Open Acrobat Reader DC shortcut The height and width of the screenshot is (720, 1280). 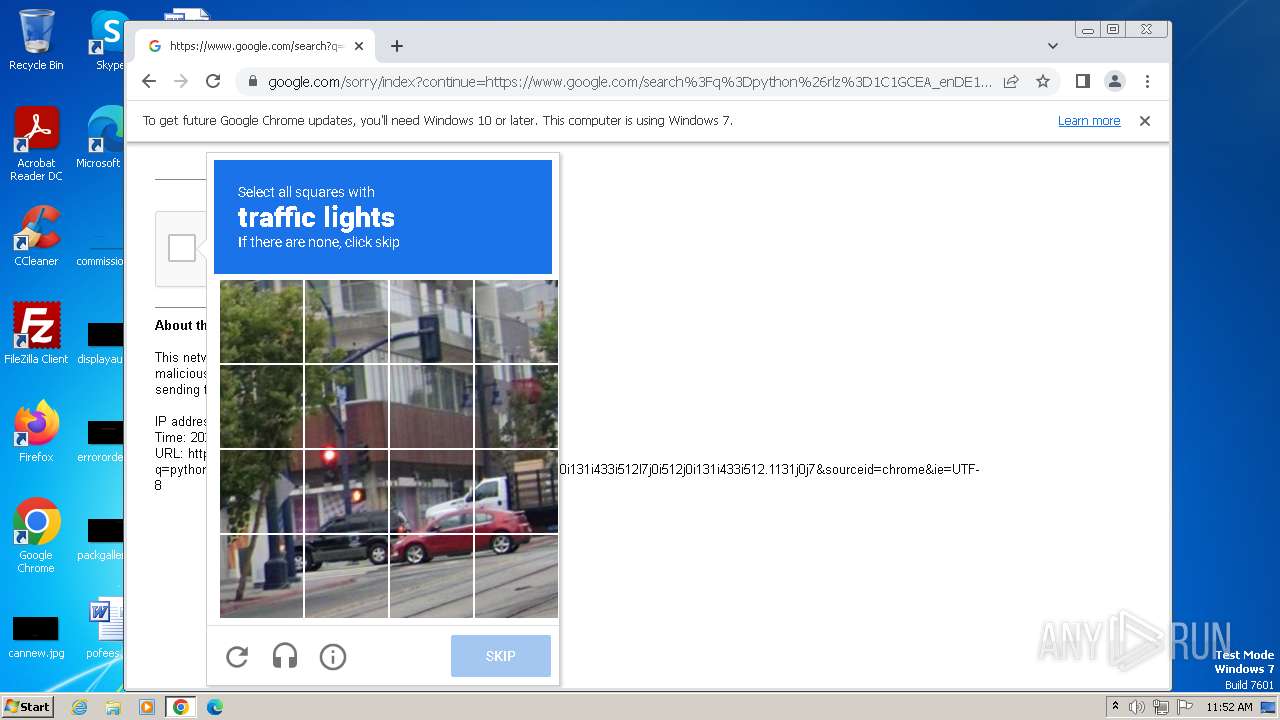36,145
